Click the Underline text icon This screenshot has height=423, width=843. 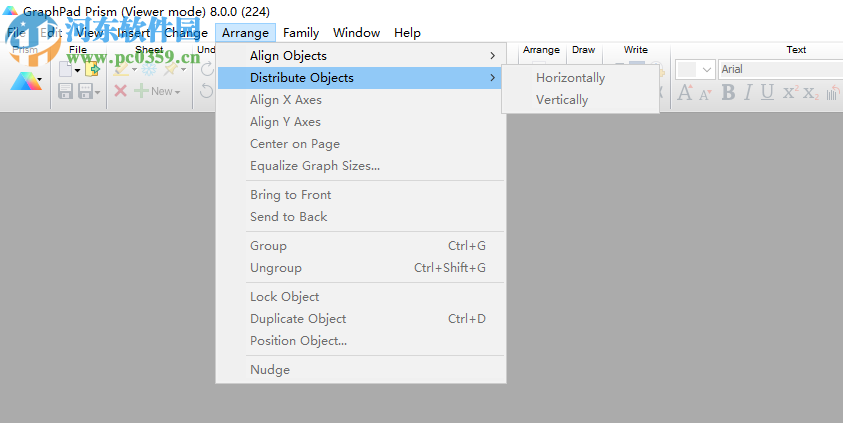tap(767, 93)
